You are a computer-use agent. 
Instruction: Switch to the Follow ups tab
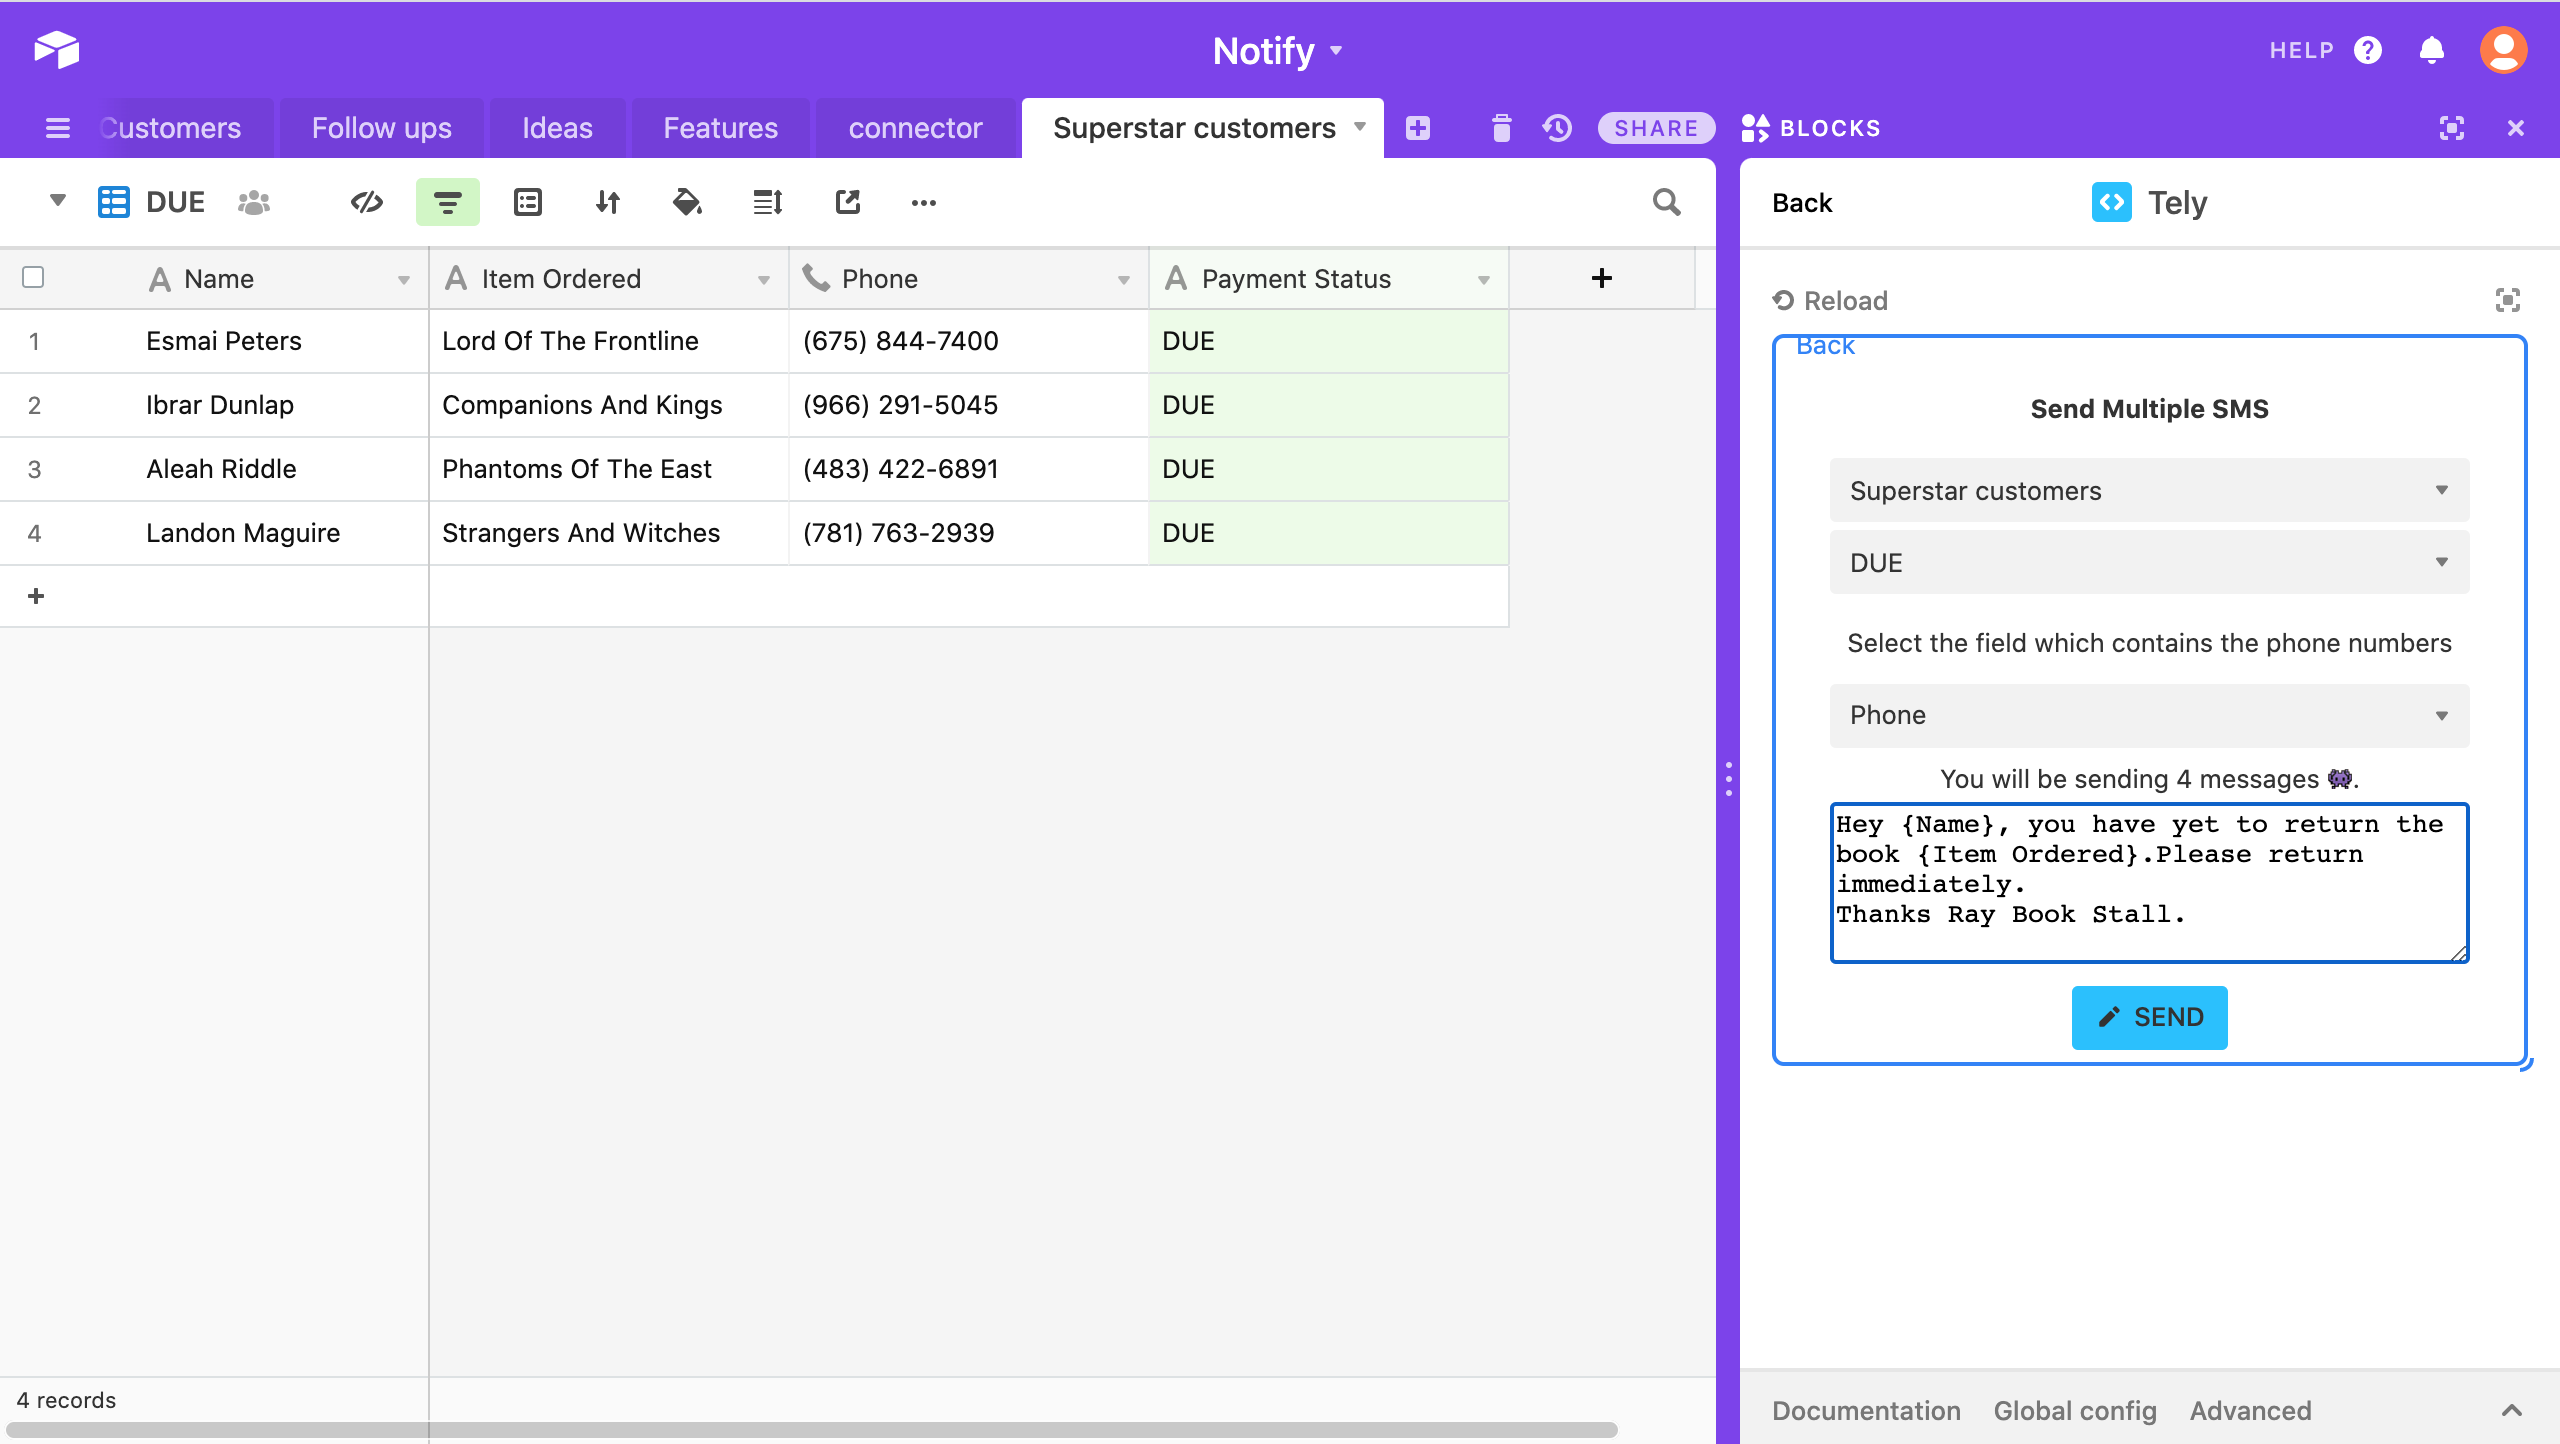381,128
